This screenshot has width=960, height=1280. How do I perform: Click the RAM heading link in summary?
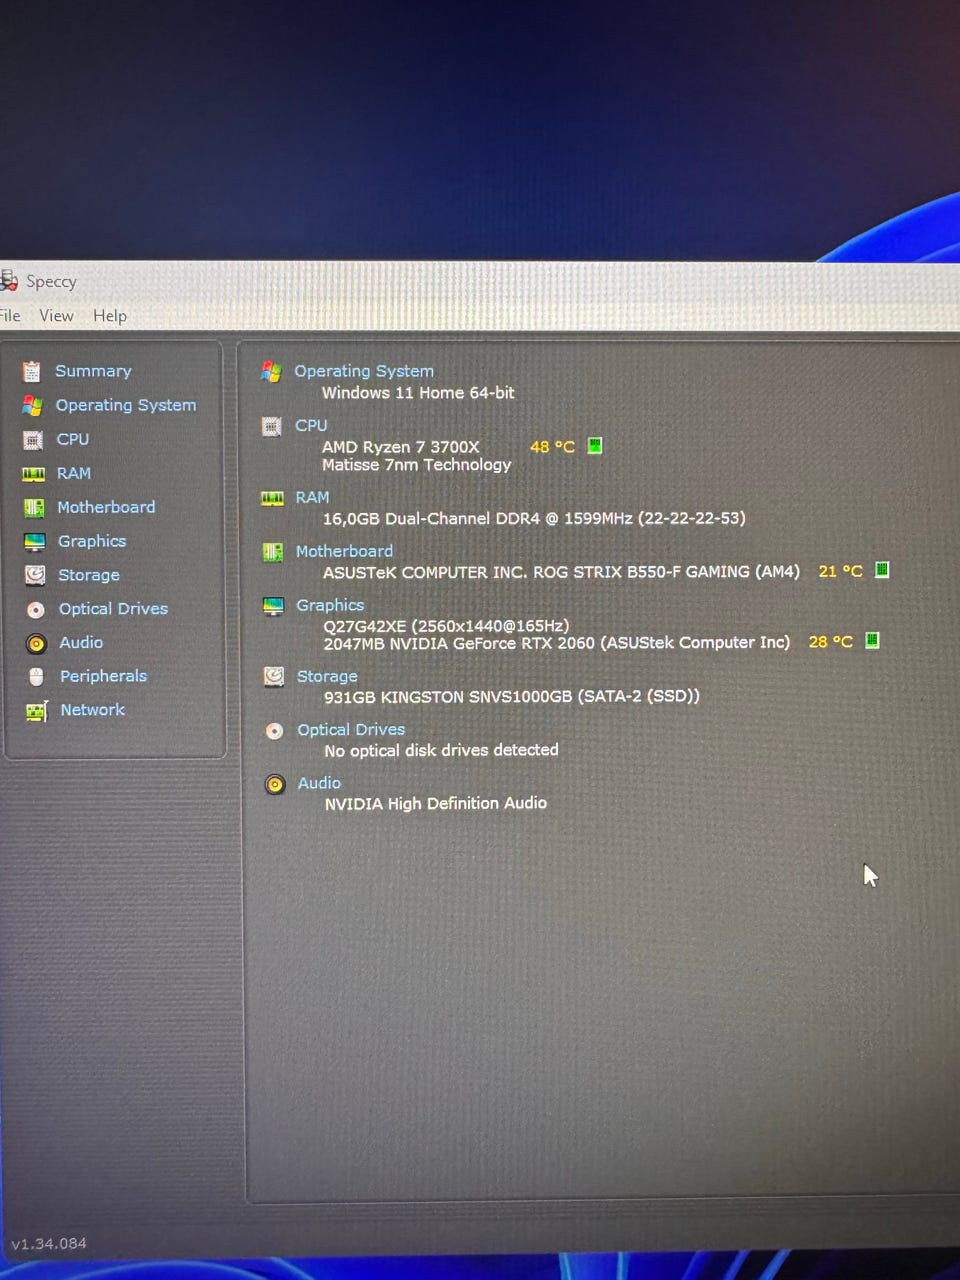pyautogui.click(x=312, y=497)
